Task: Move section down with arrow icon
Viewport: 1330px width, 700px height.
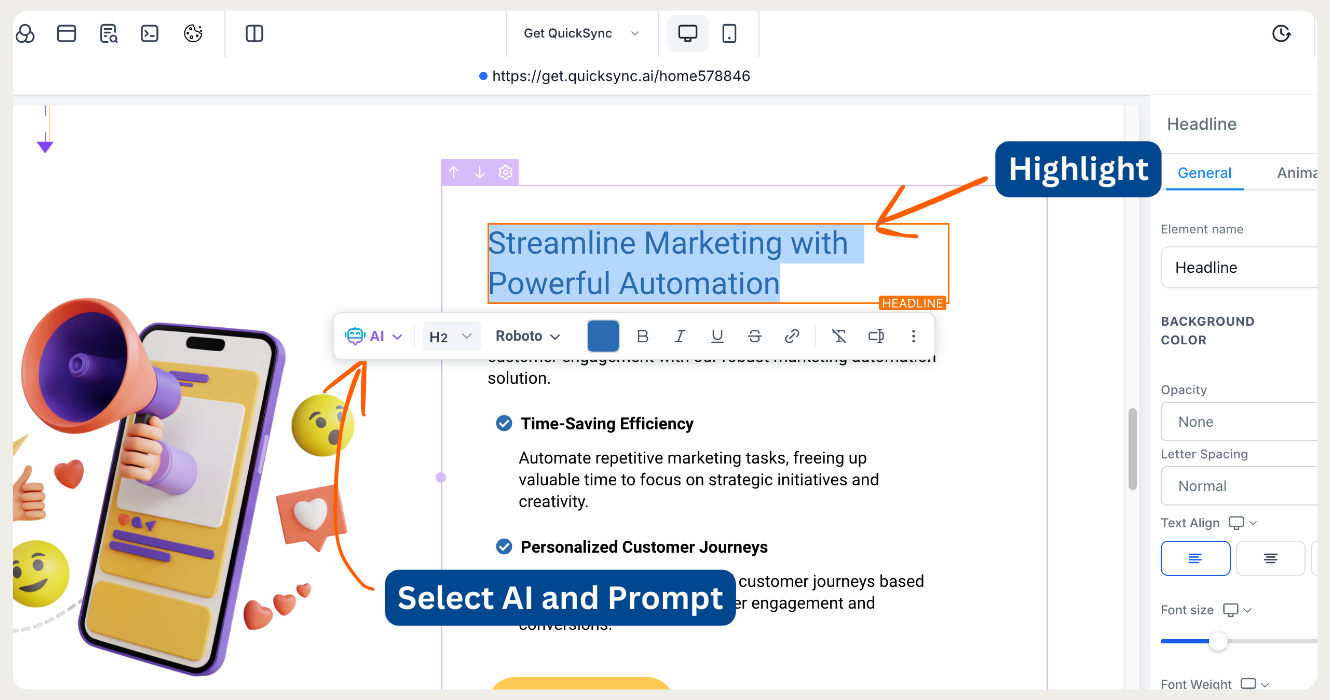Action: (480, 172)
